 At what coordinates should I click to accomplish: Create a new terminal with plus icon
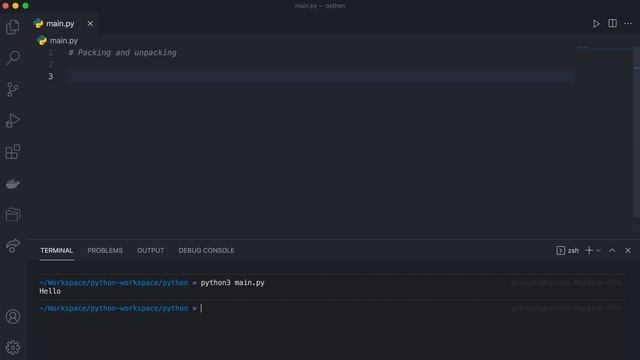pos(589,250)
